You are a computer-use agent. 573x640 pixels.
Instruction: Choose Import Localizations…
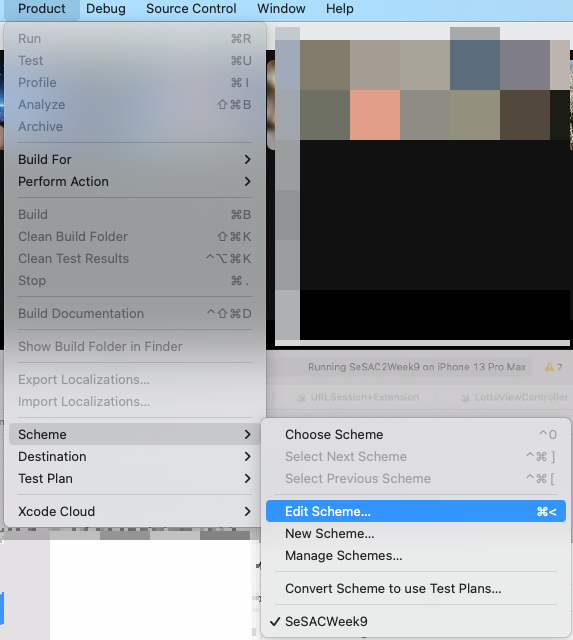click(135, 402)
